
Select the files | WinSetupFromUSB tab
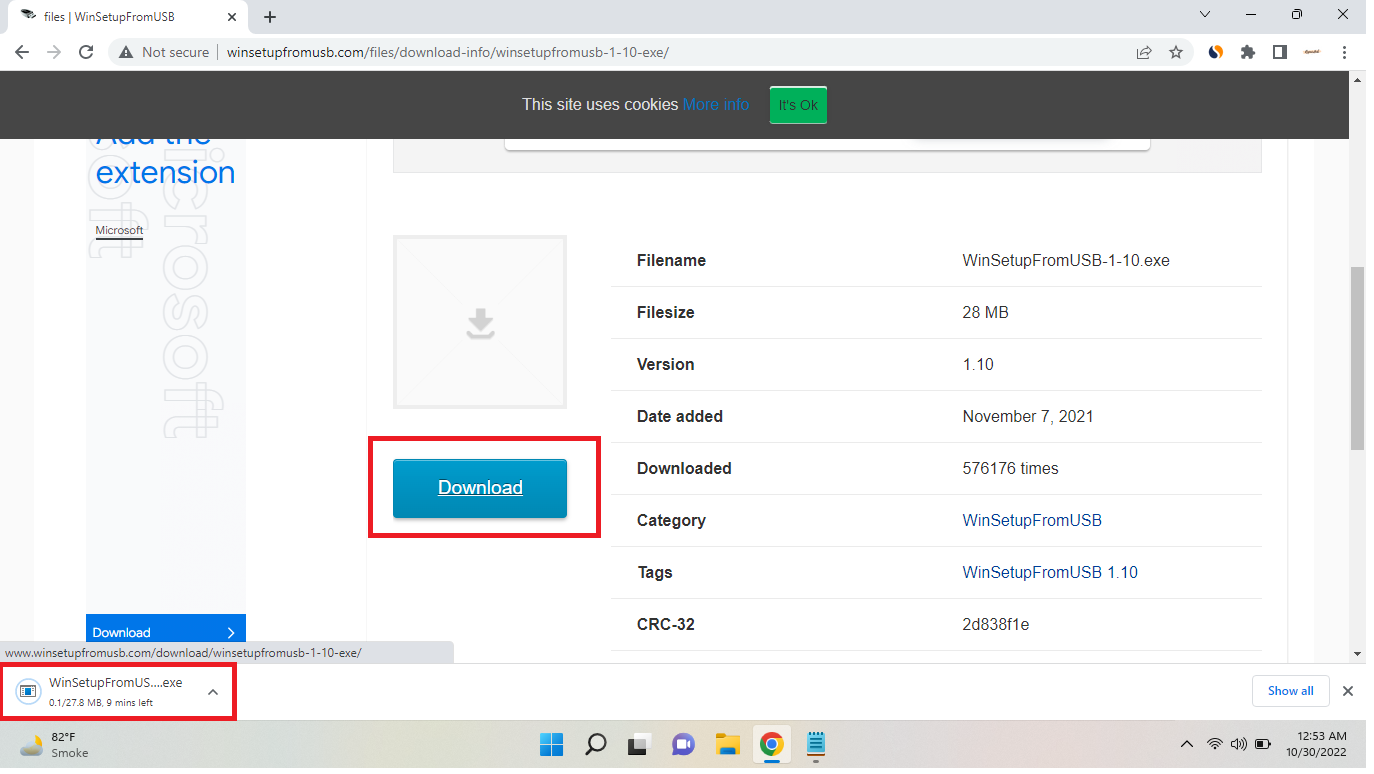click(127, 17)
